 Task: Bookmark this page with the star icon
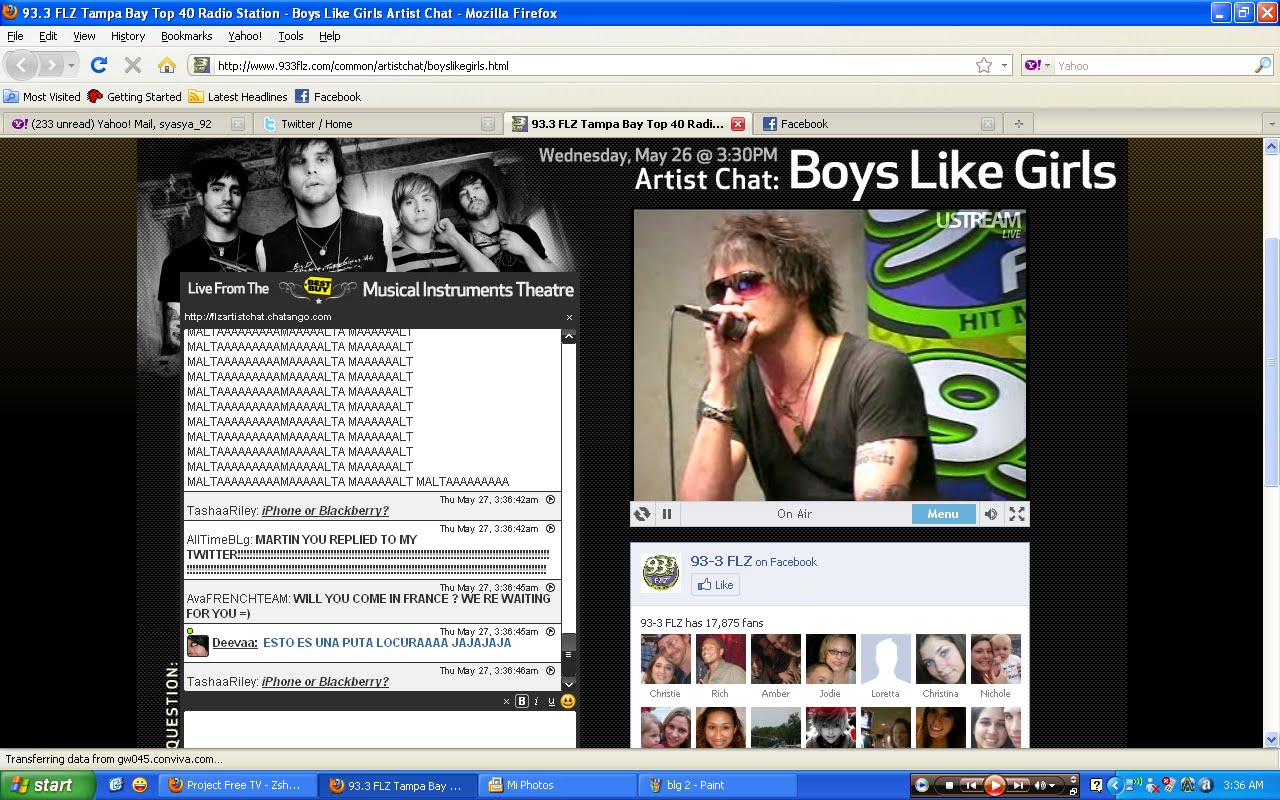click(x=984, y=65)
